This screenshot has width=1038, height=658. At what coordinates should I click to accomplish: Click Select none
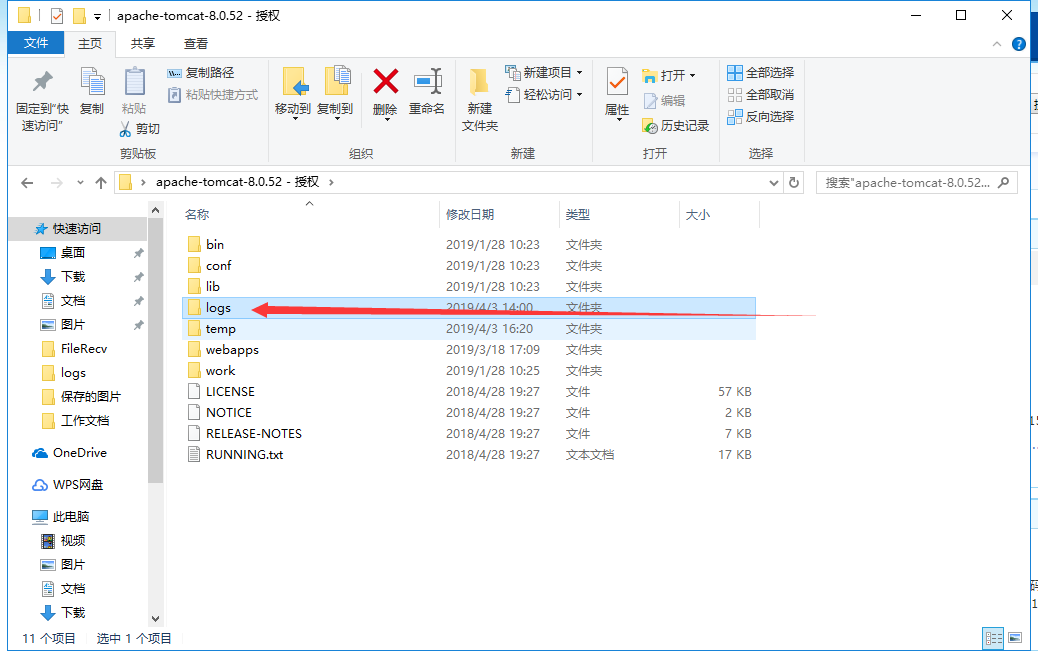761,95
